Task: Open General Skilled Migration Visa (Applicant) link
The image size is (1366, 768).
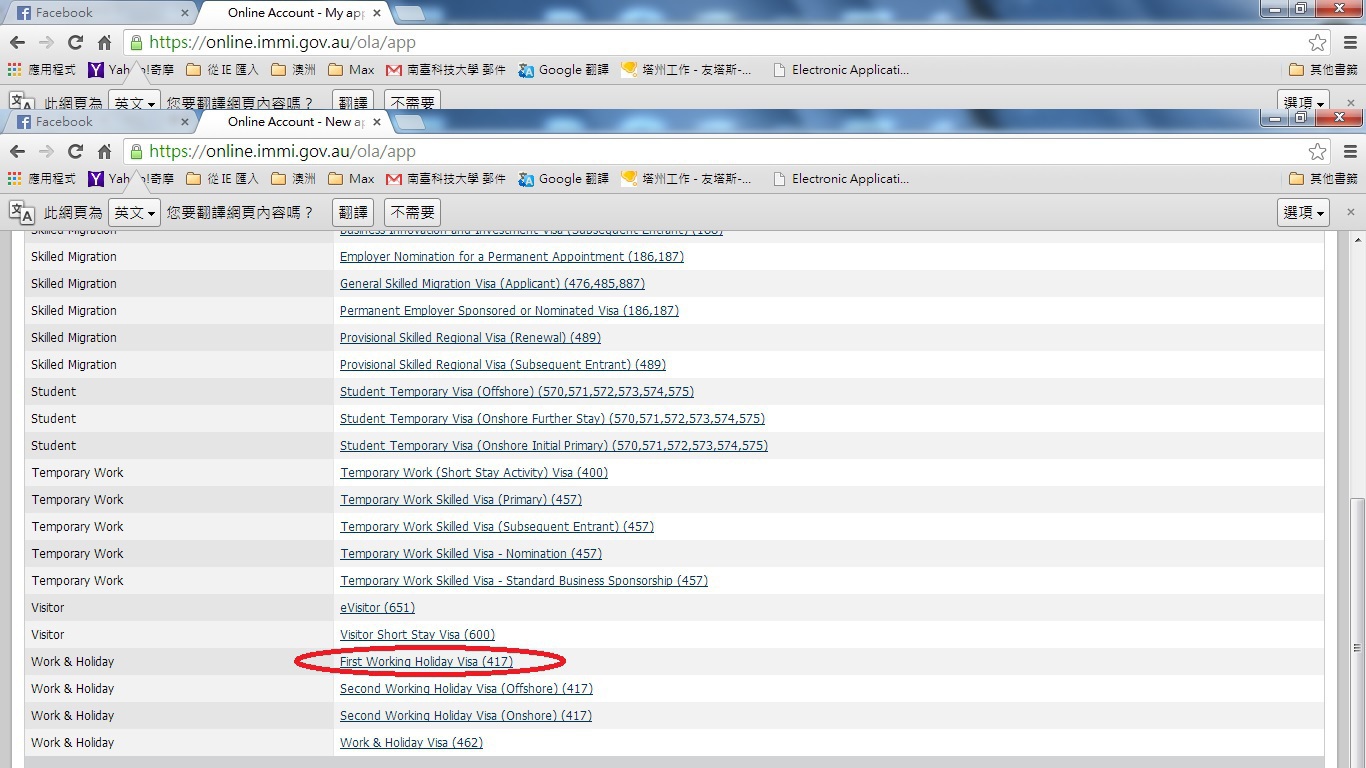Action: coord(492,284)
